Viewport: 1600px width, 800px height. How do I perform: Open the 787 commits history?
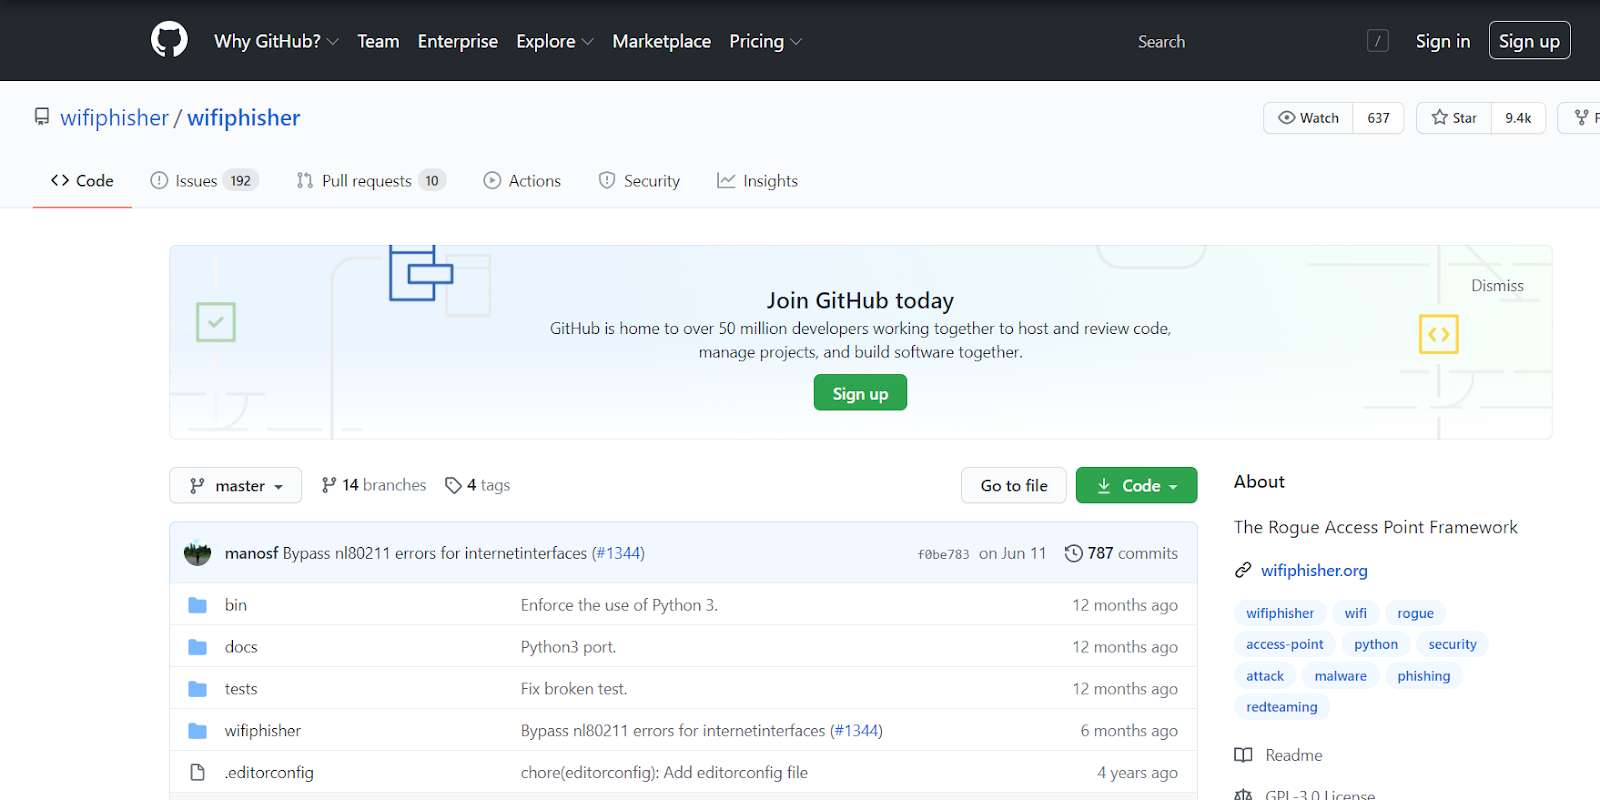[x=1121, y=553]
